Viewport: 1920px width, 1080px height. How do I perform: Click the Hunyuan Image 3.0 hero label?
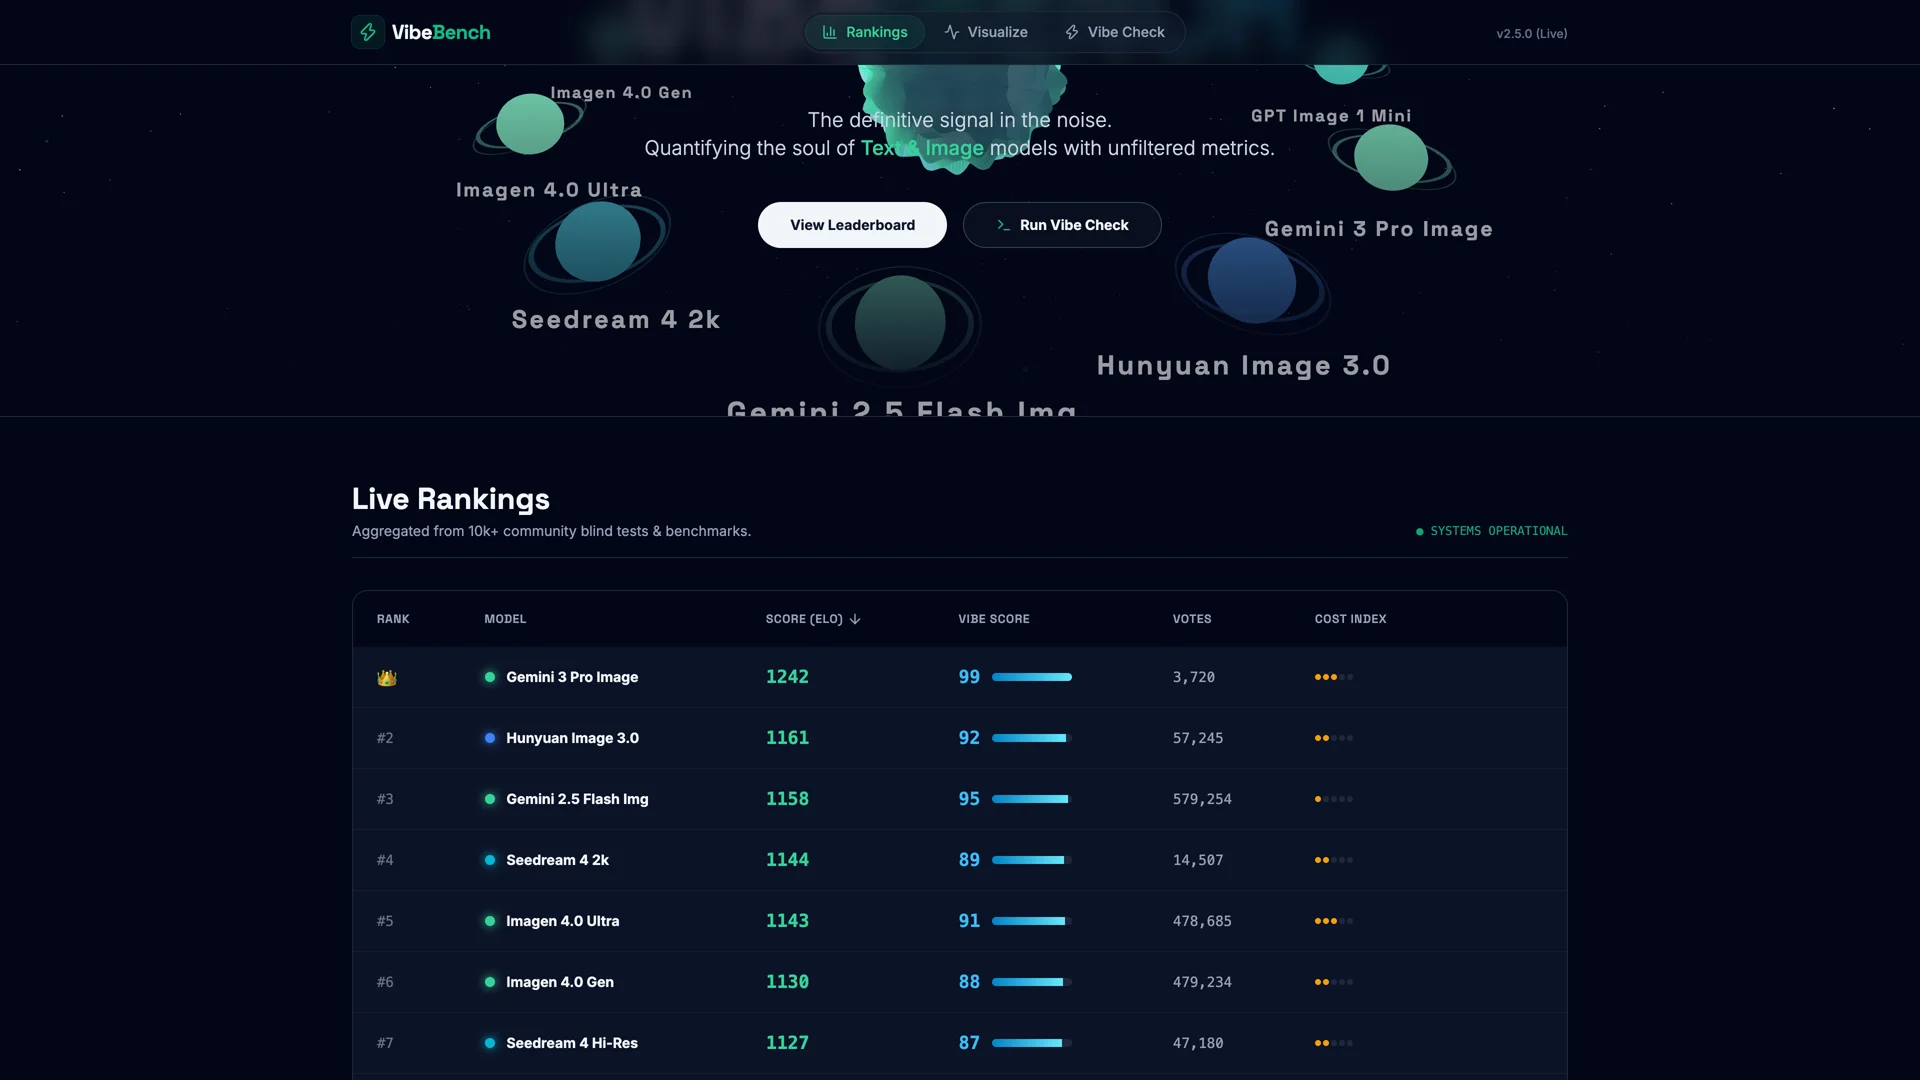(1243, 366)
